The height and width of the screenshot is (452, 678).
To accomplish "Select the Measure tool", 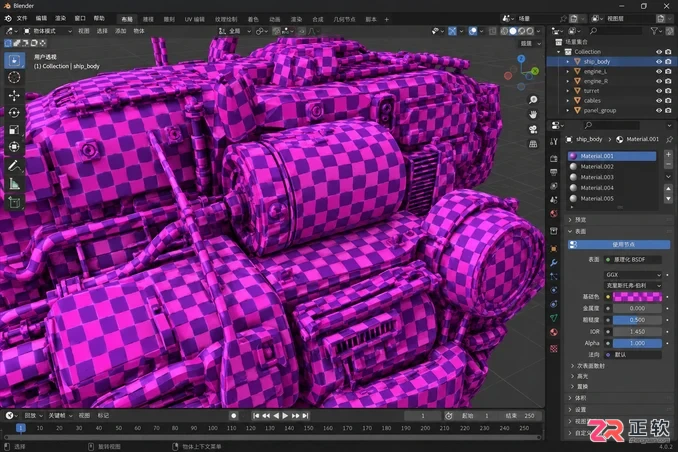I will tap(14, 184).
